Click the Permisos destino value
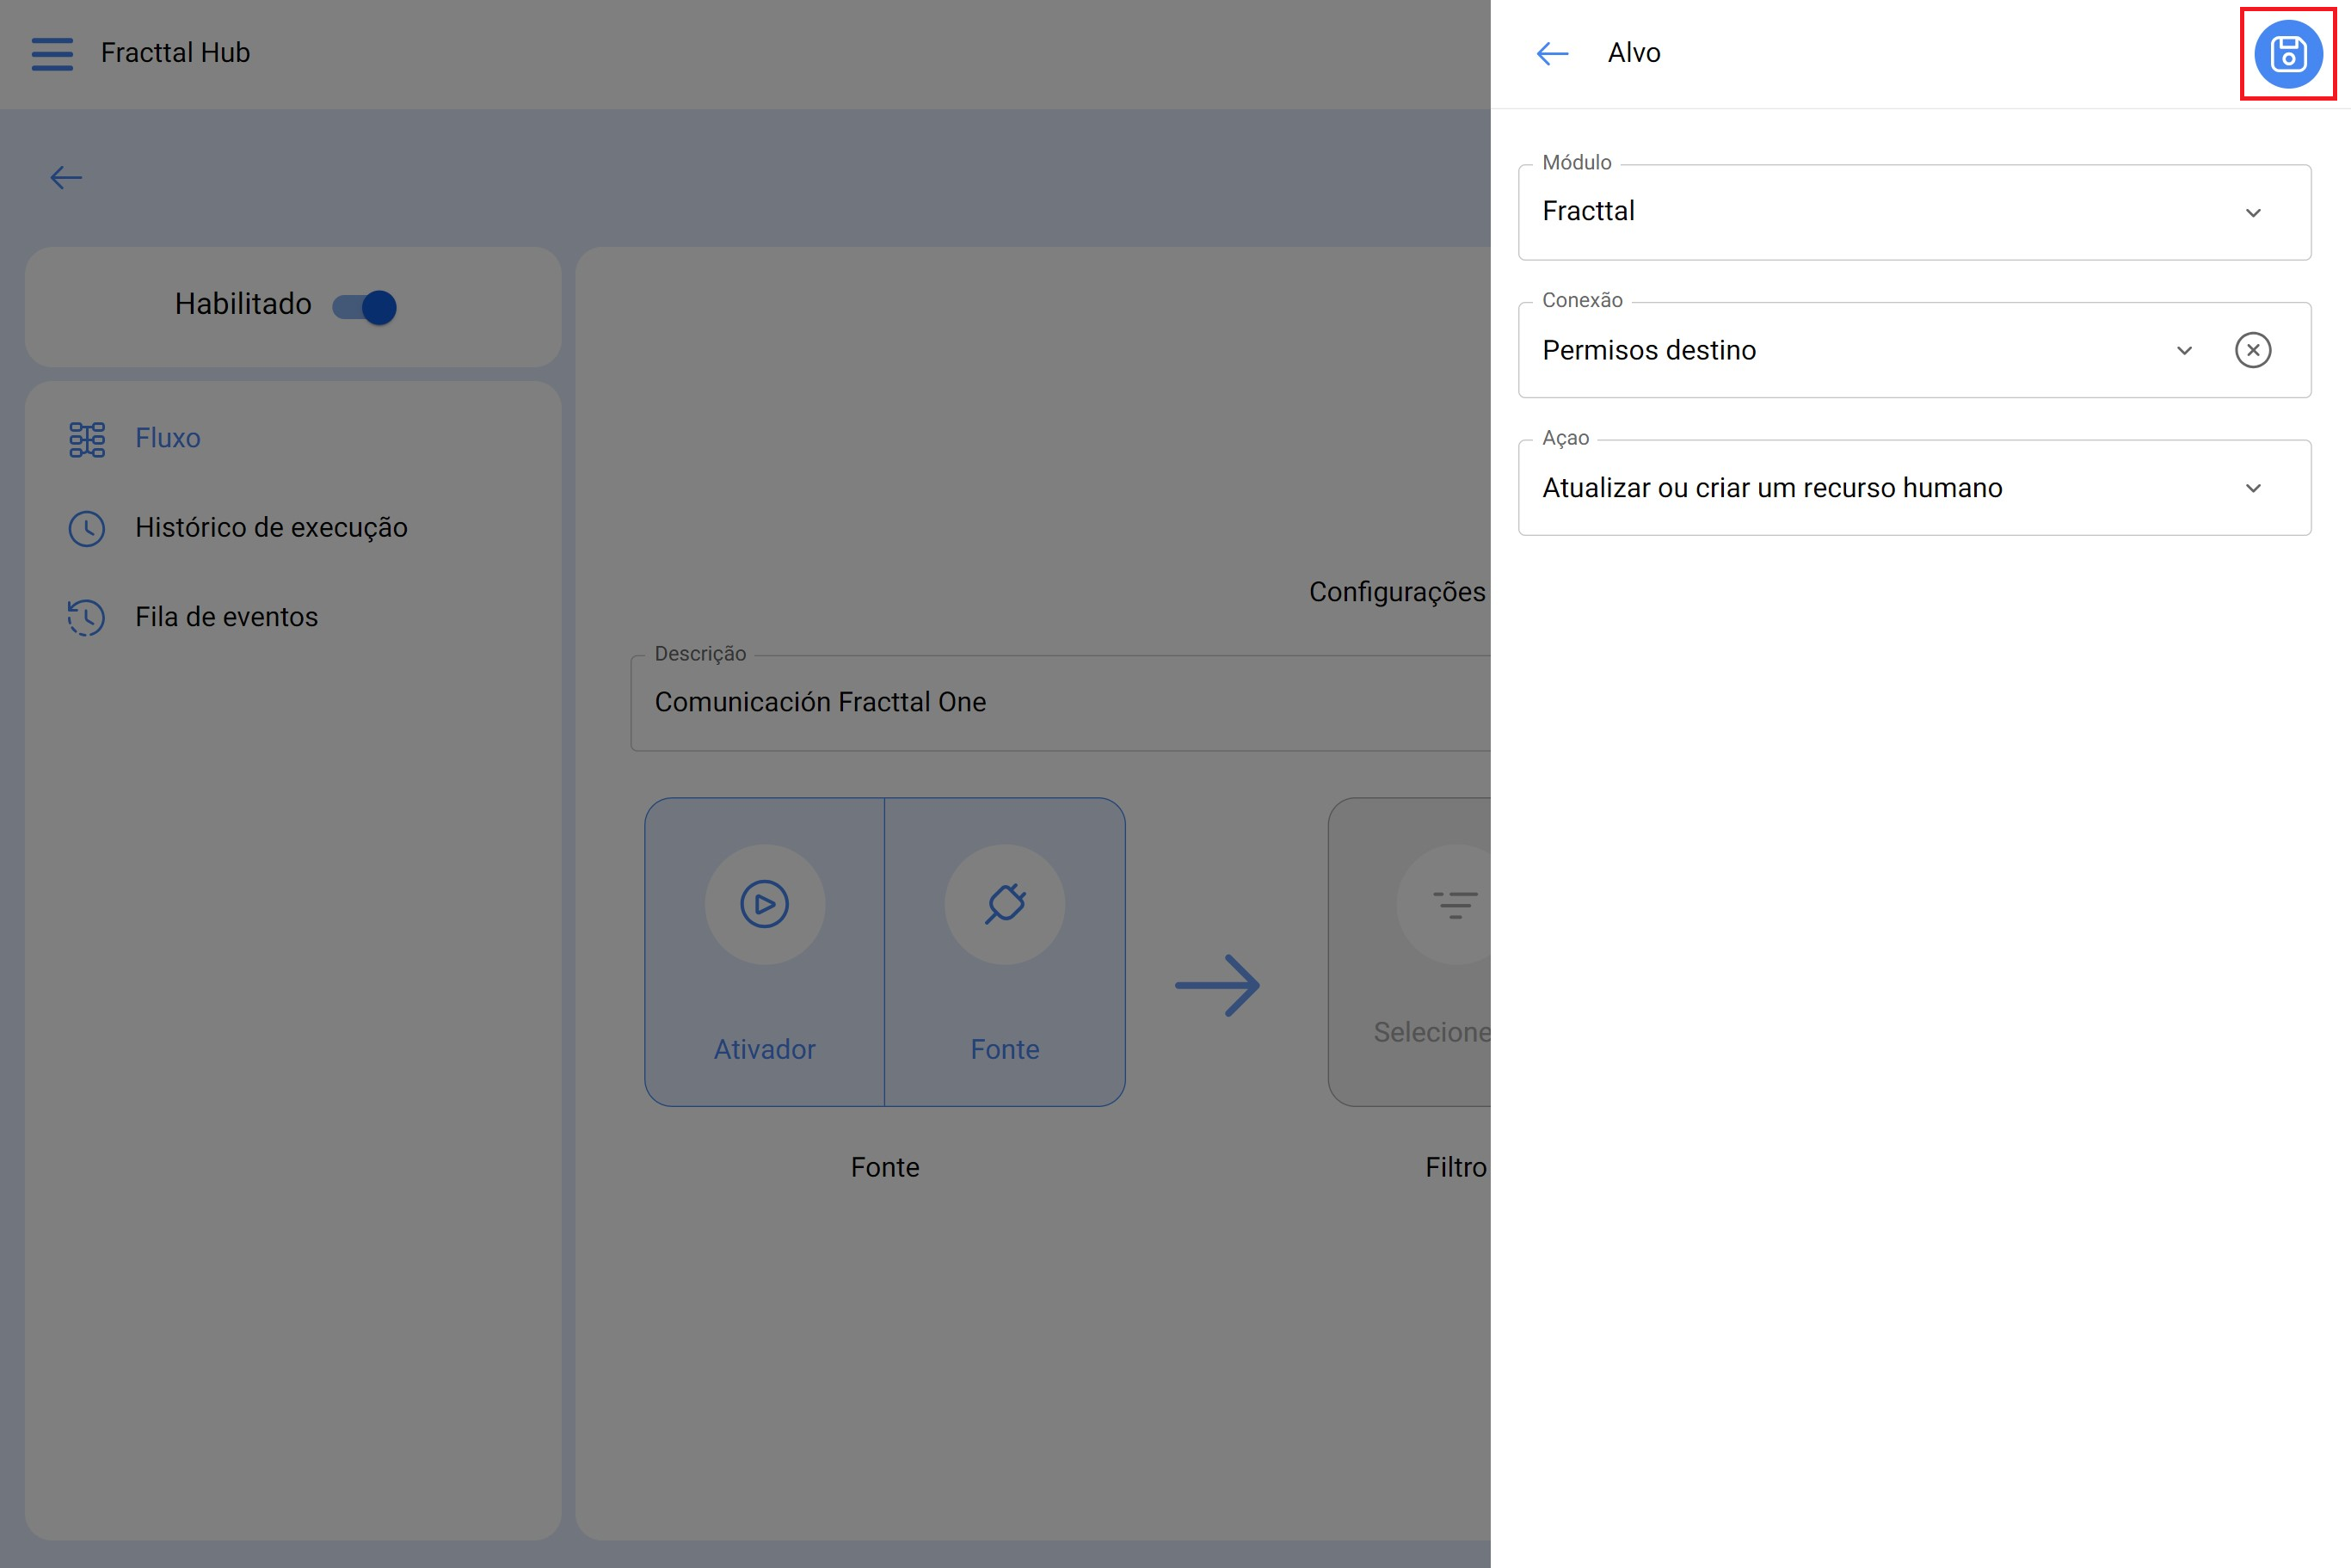 [x=1648, y=350]
